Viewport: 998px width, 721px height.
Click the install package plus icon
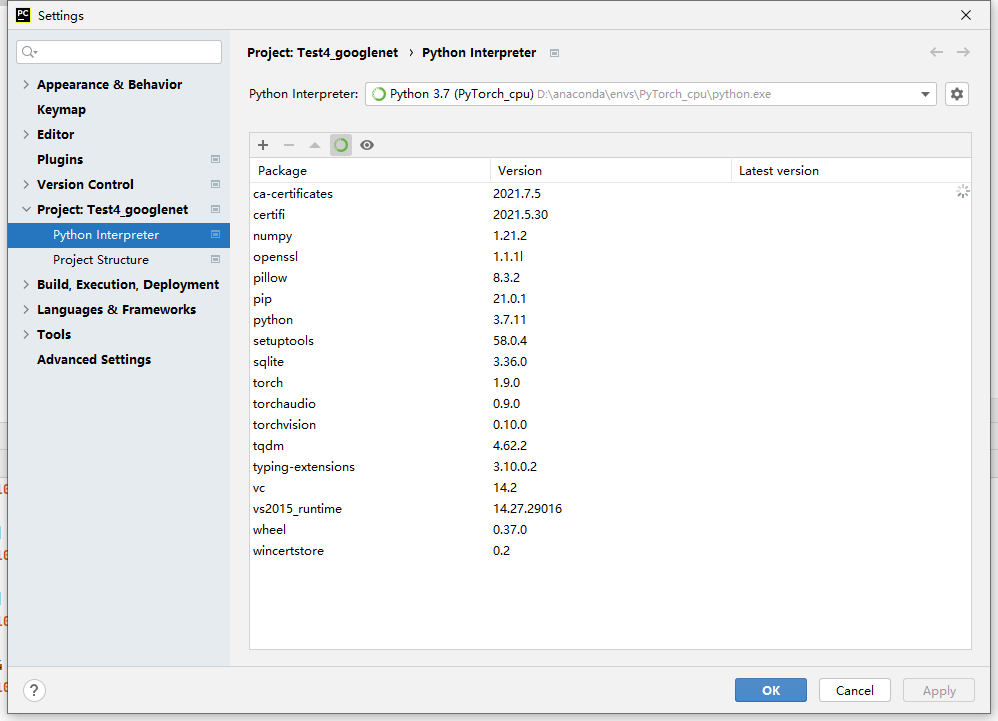263,145
